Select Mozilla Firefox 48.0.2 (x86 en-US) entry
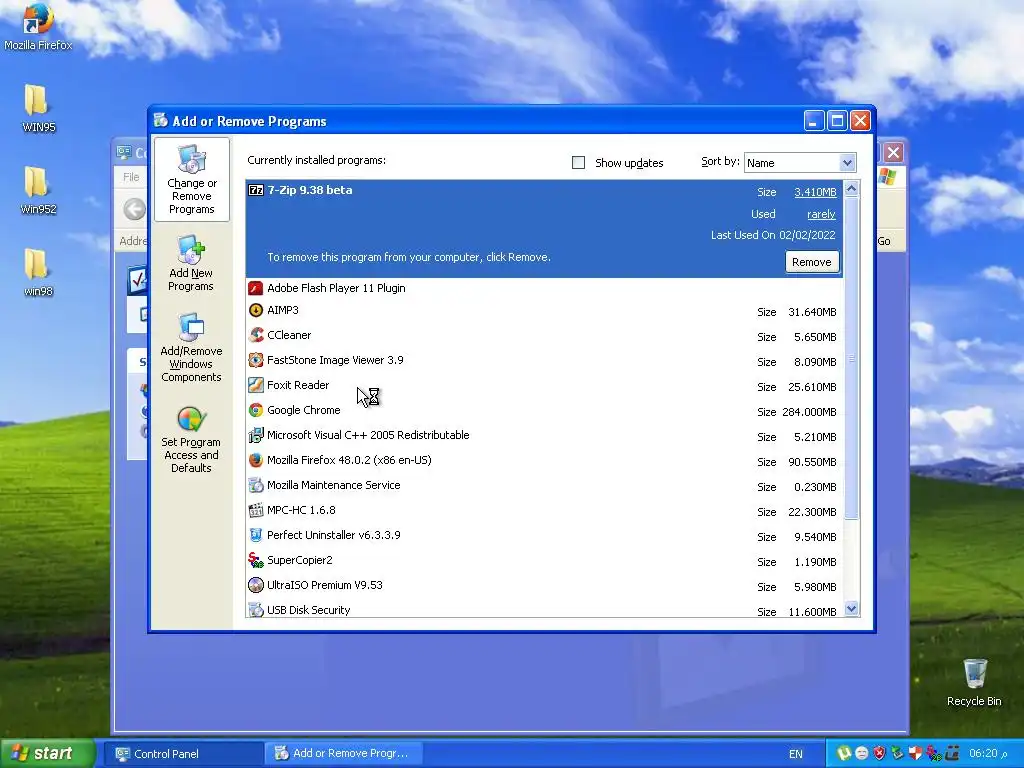 pos(545,460)
